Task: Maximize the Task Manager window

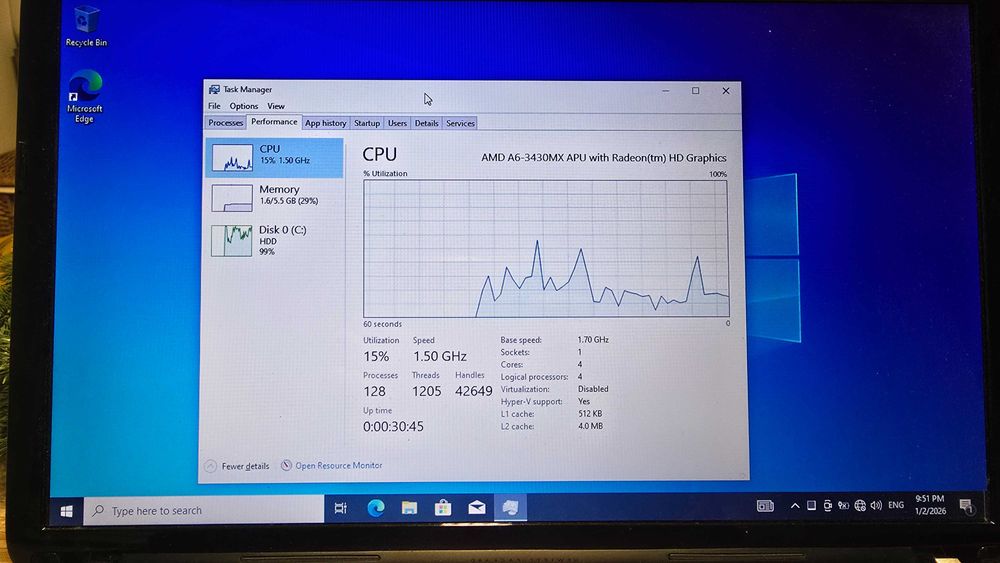Action: [x=695, y=91]
